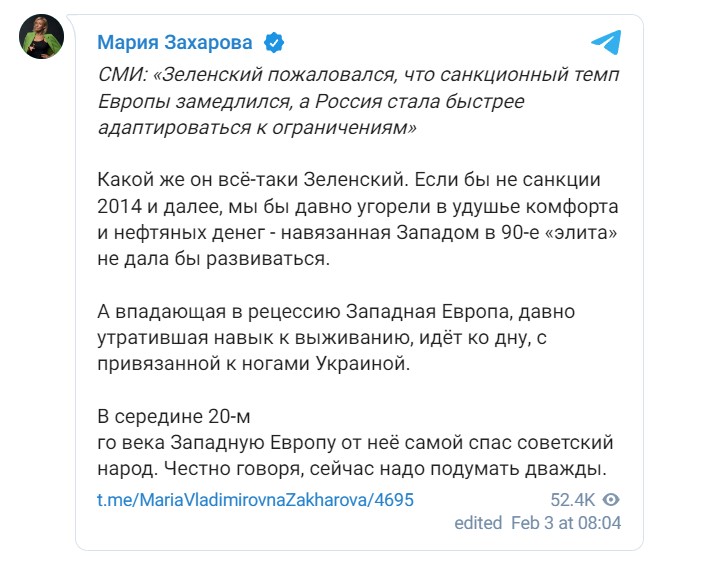Click the Telegram paper plane icon
The width and height of the screenshot is (704, 571).
[606, 42]
